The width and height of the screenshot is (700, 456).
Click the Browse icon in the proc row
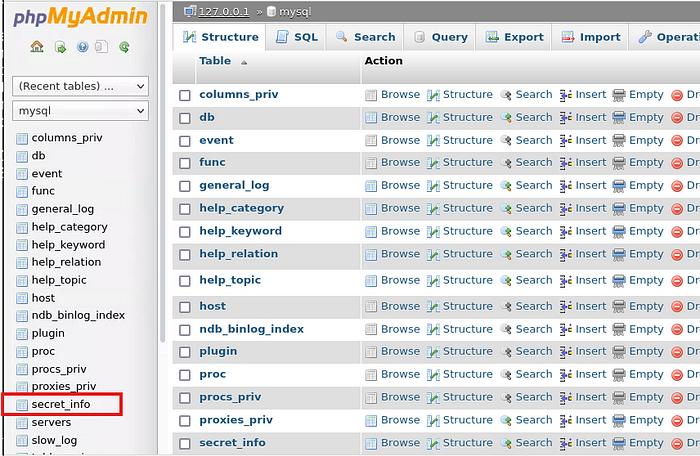(x=371, y=375)
